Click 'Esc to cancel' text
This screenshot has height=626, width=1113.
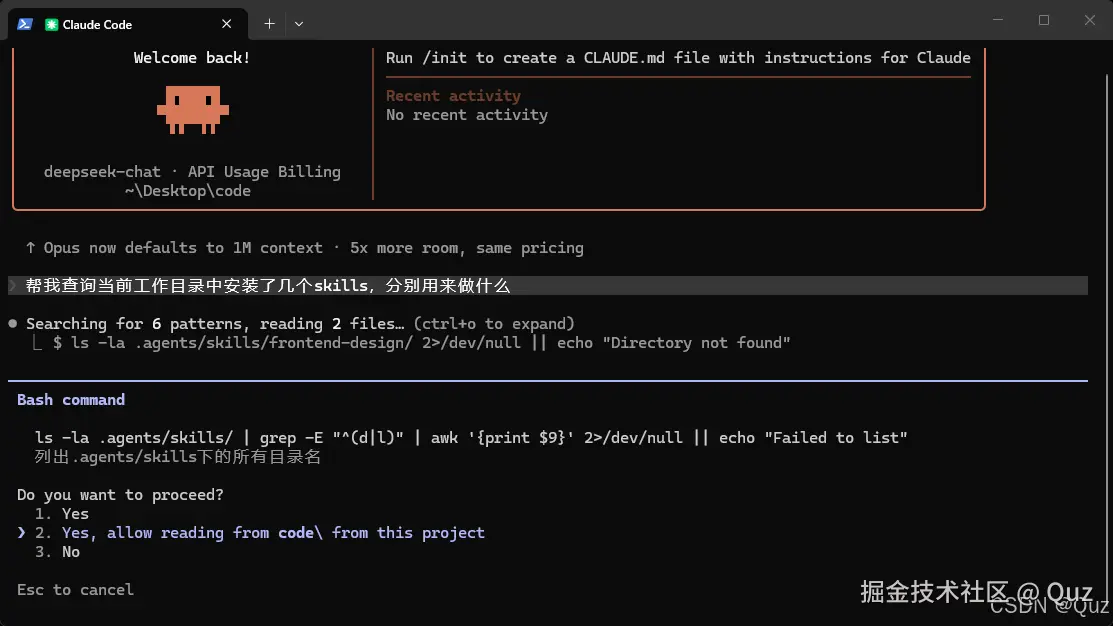[75, 590]
